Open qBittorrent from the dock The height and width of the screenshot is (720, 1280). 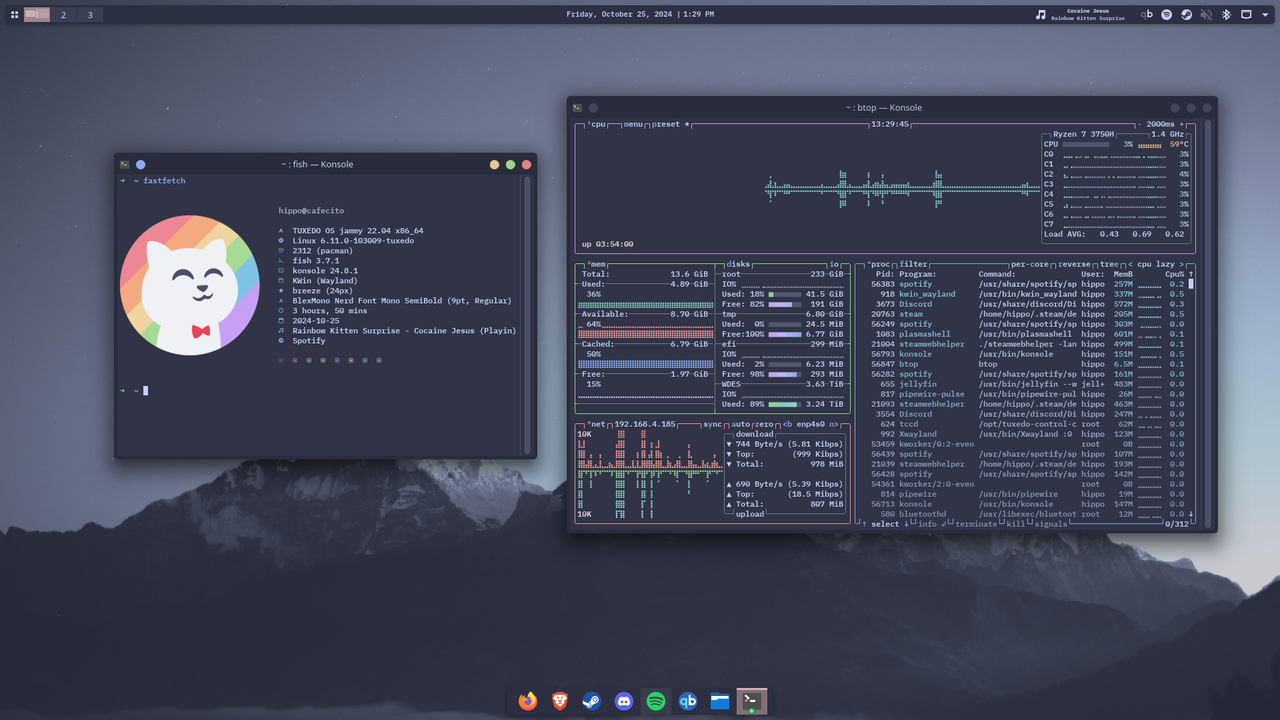pos(688,701)
